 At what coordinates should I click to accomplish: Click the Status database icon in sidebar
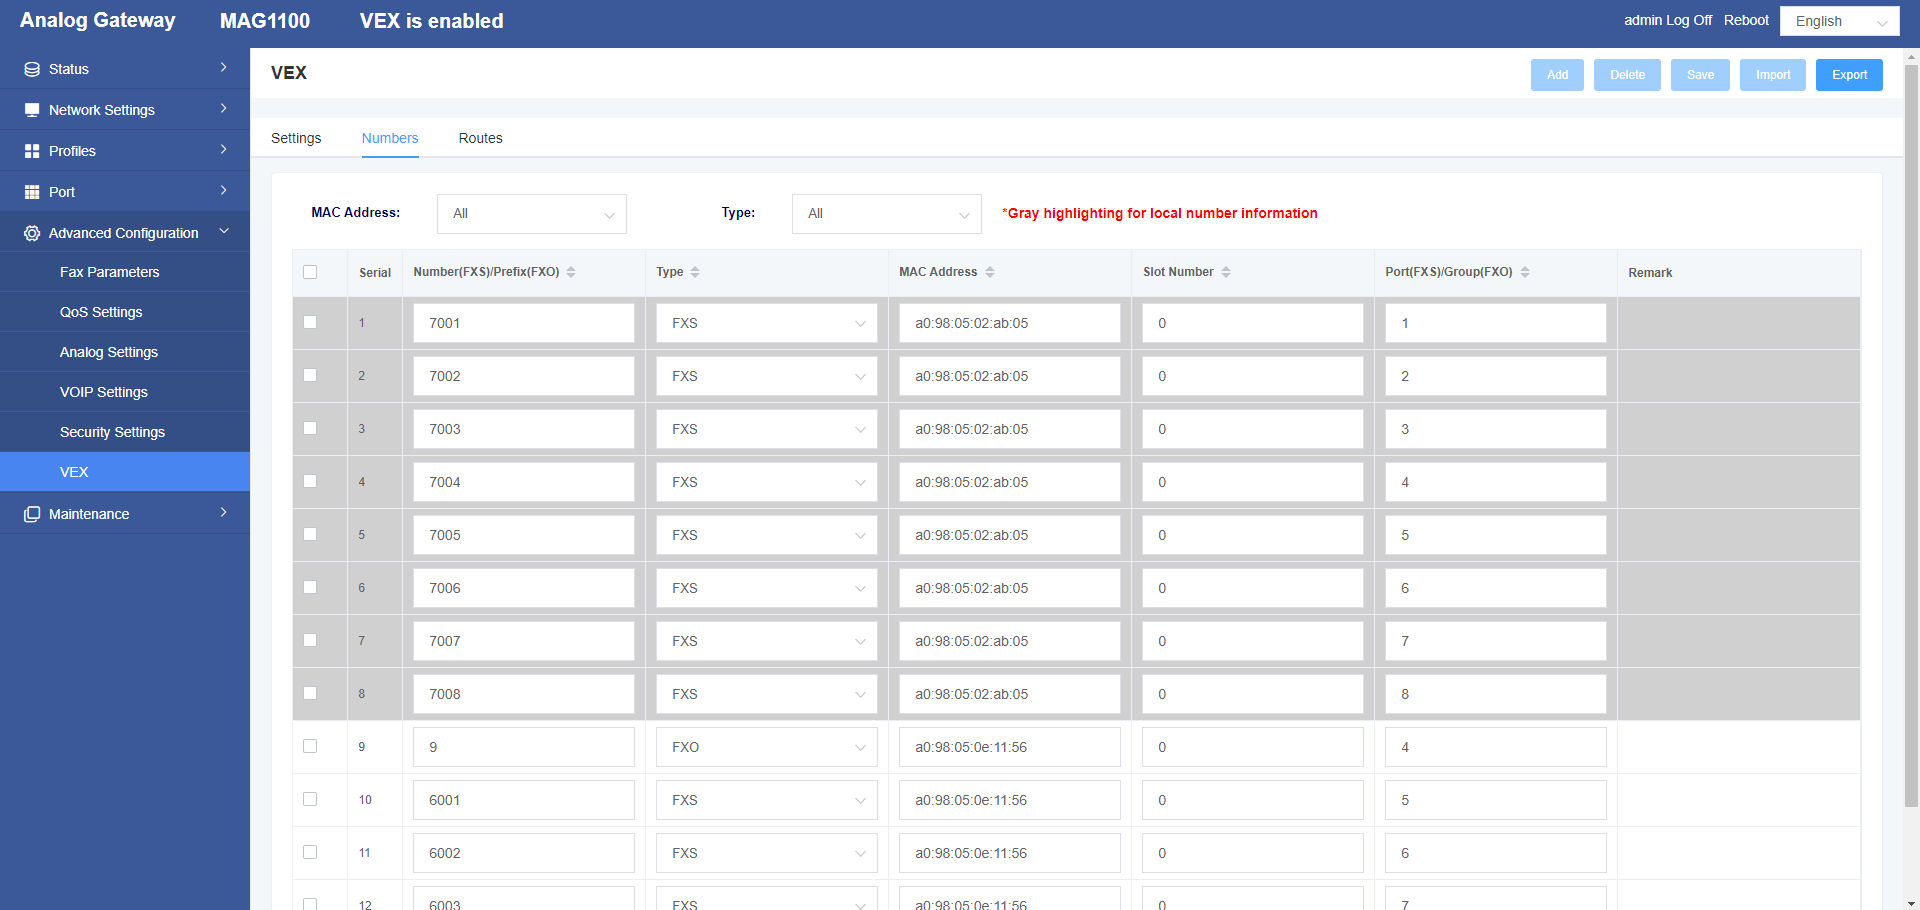click(x=32, y=69)
